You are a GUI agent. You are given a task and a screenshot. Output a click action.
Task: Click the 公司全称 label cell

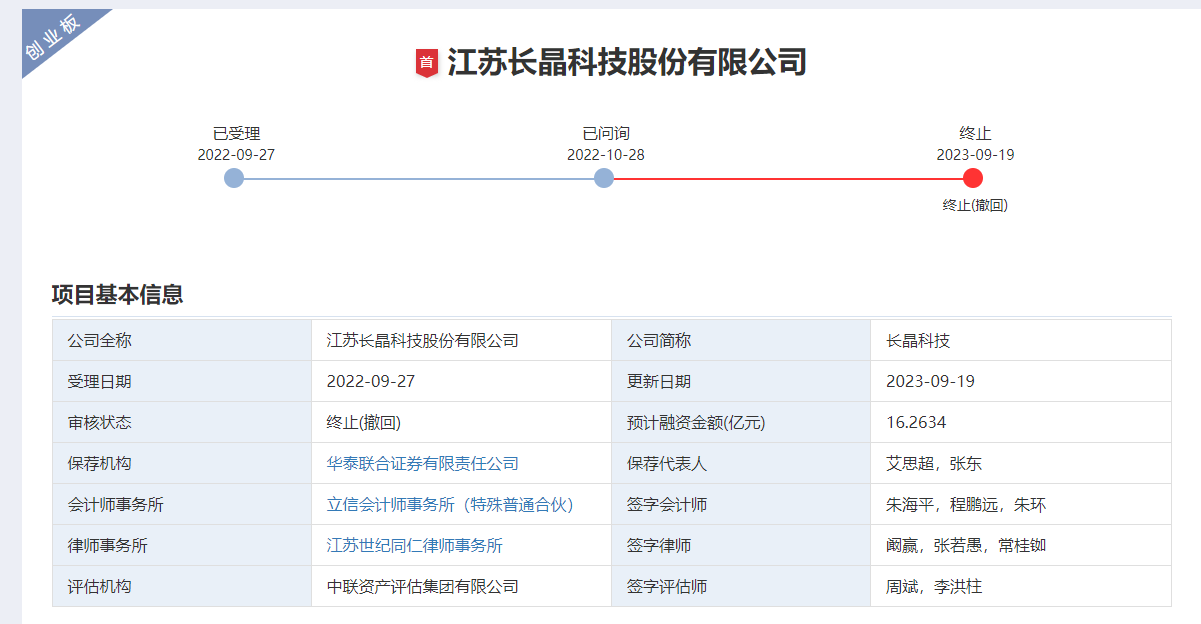182,340
